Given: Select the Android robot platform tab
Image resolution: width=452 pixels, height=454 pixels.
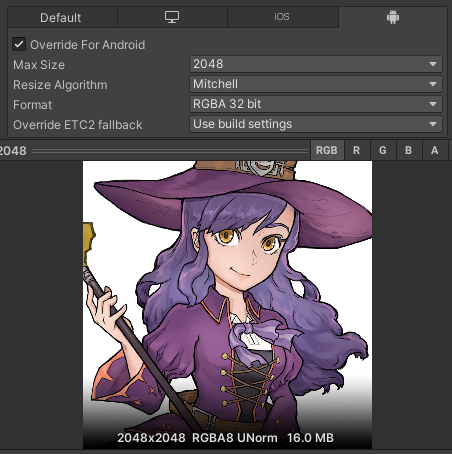Looking at the screenshot, I should [393, 17].
